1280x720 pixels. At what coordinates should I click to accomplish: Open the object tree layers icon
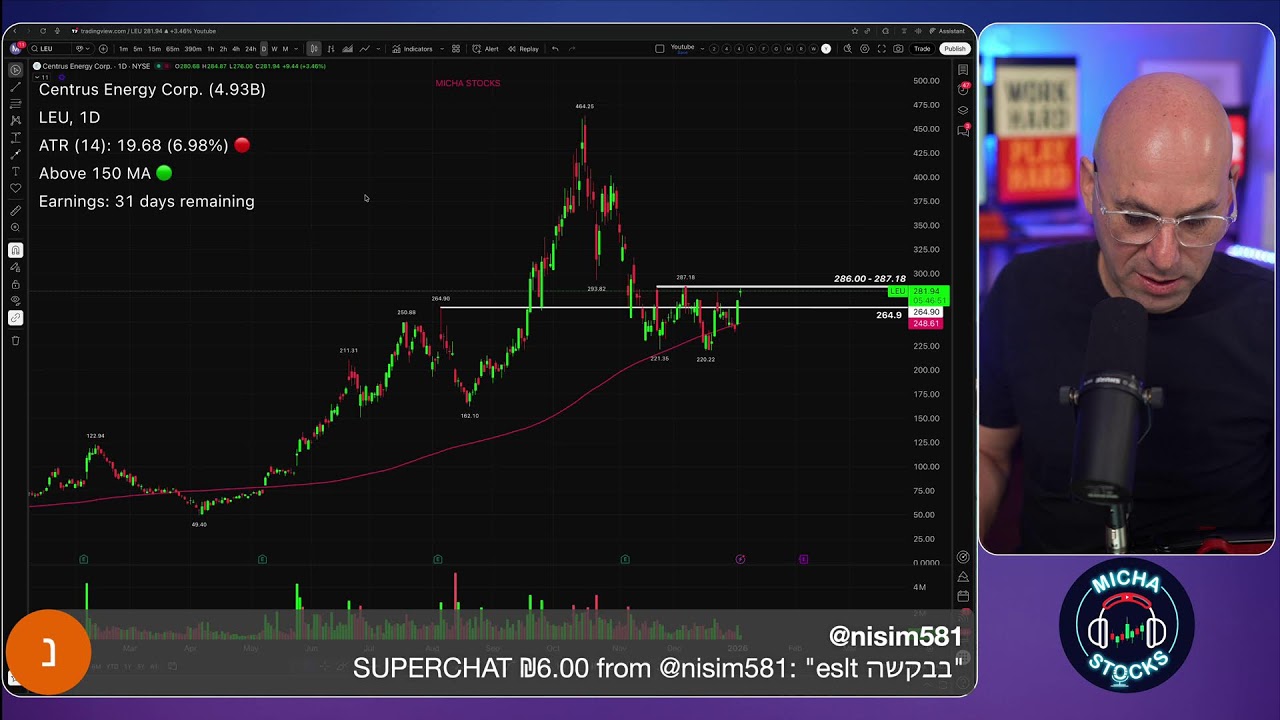[963, 110]
